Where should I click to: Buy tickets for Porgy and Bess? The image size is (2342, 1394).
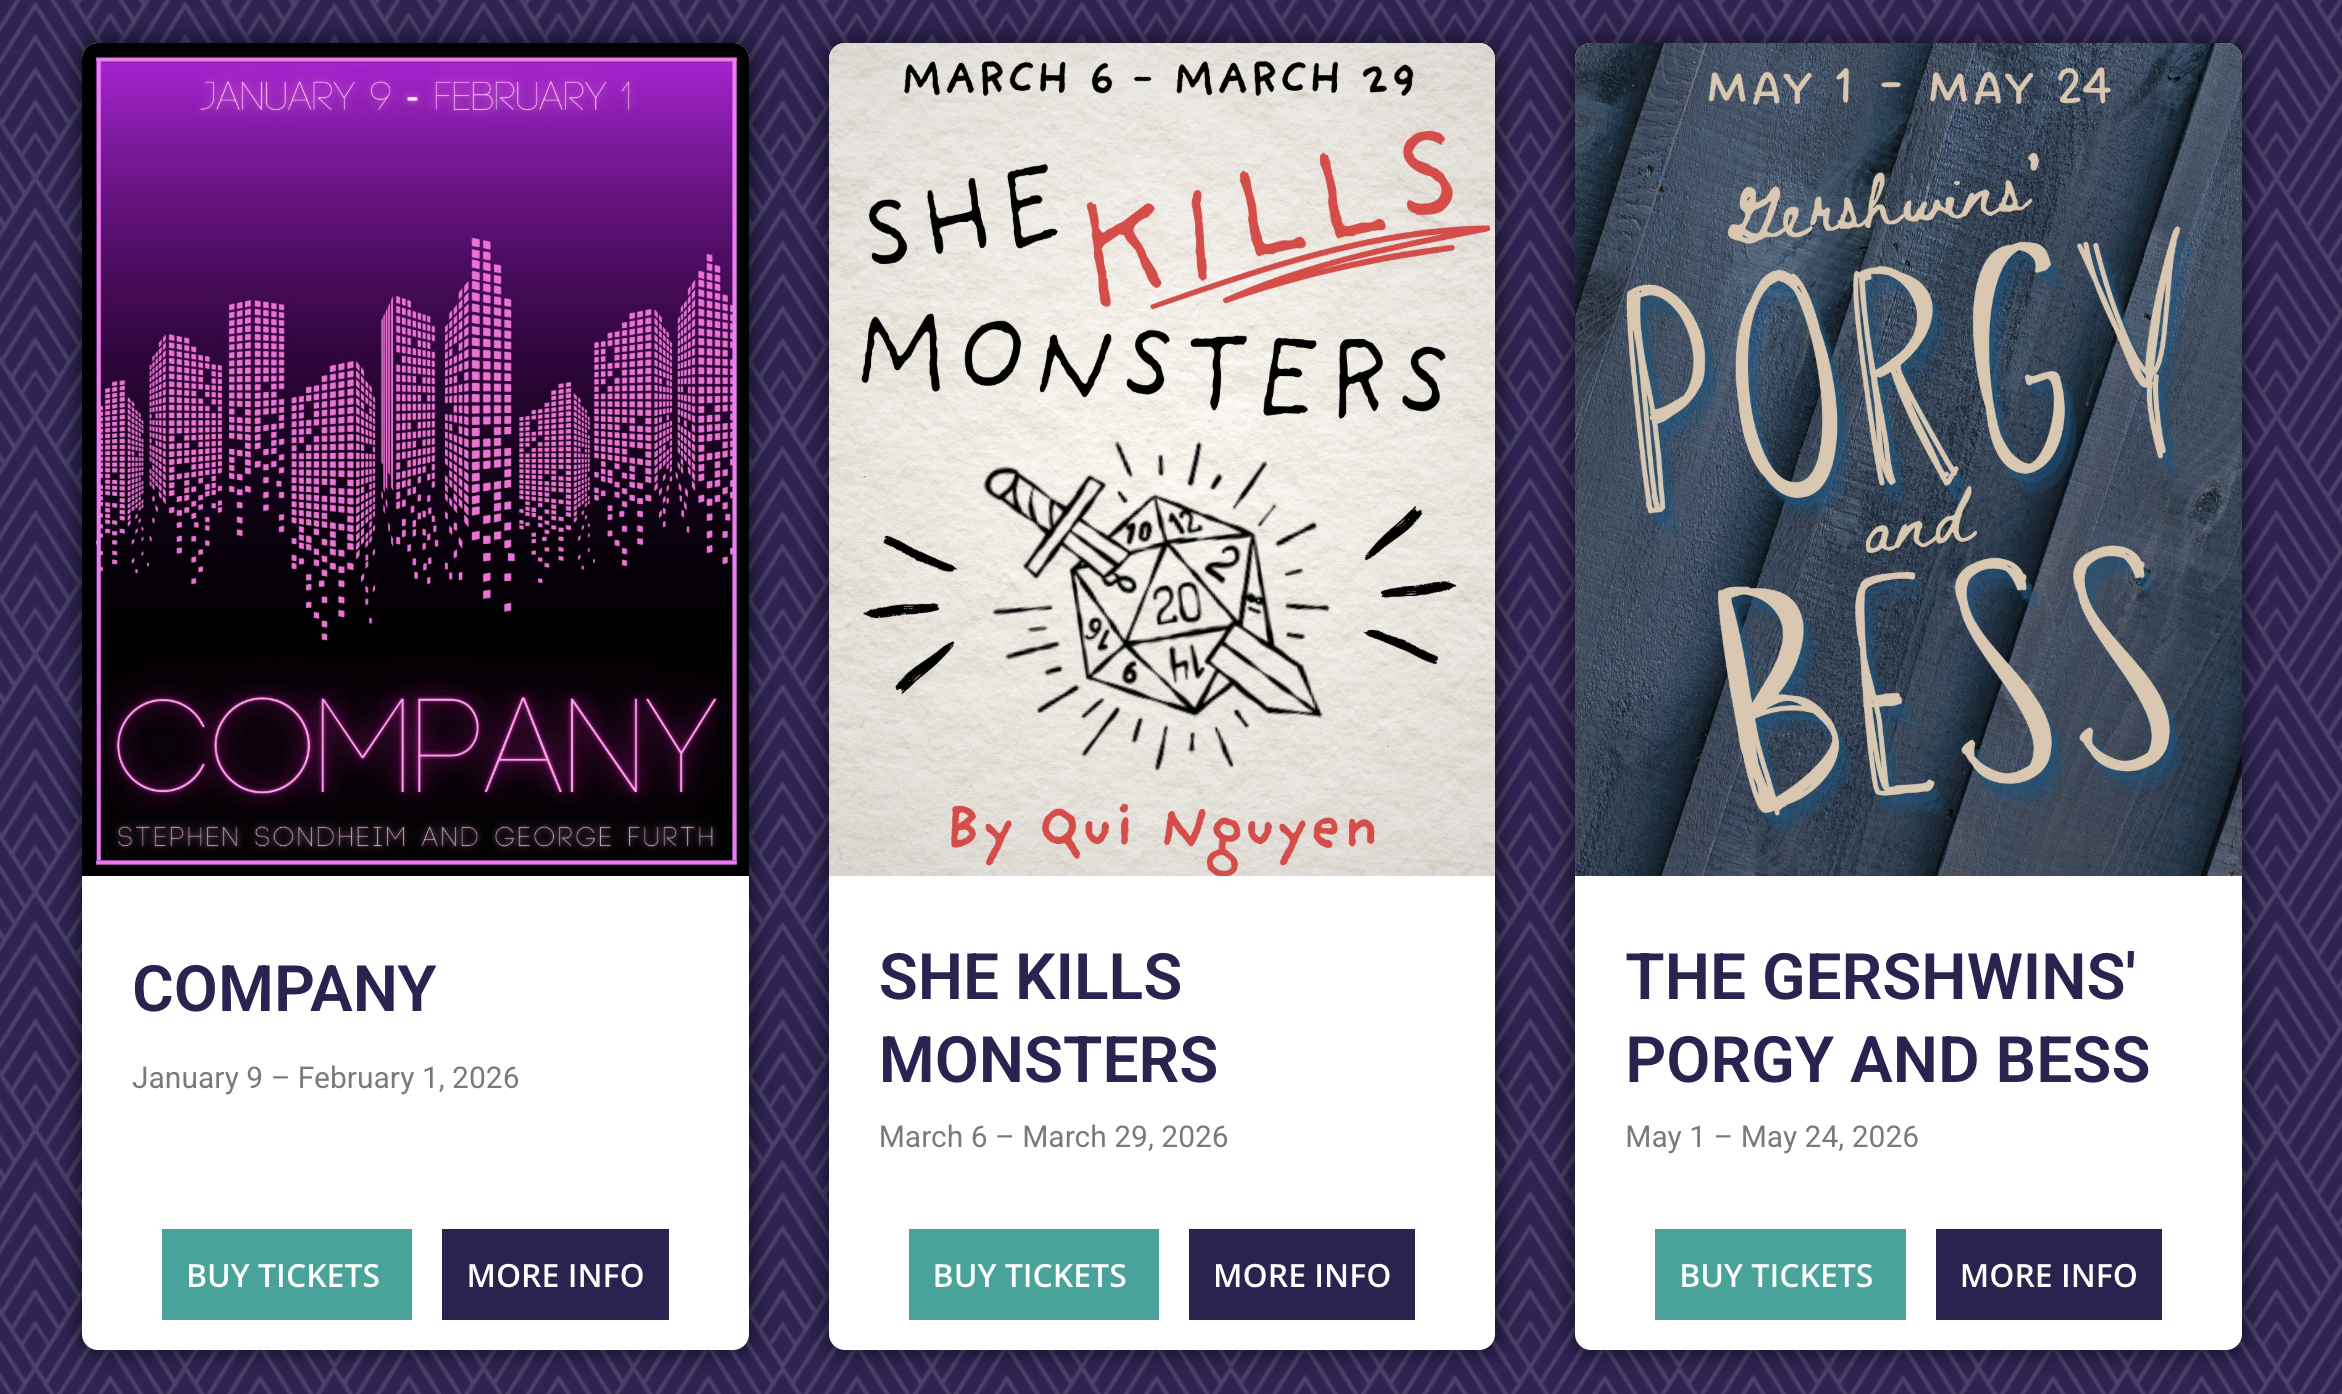[1779, 1274]
